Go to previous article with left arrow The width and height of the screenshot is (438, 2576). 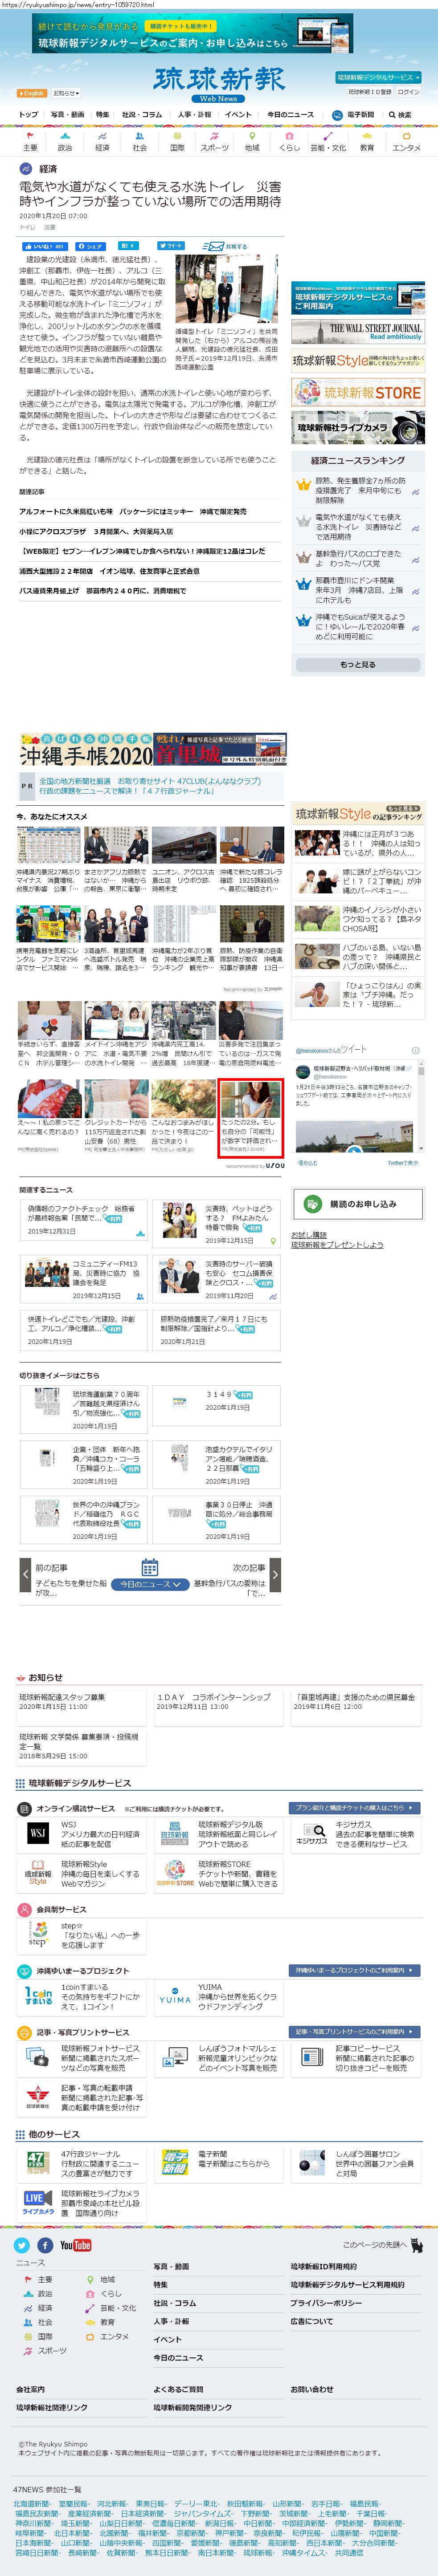(x=25, y=1574)
